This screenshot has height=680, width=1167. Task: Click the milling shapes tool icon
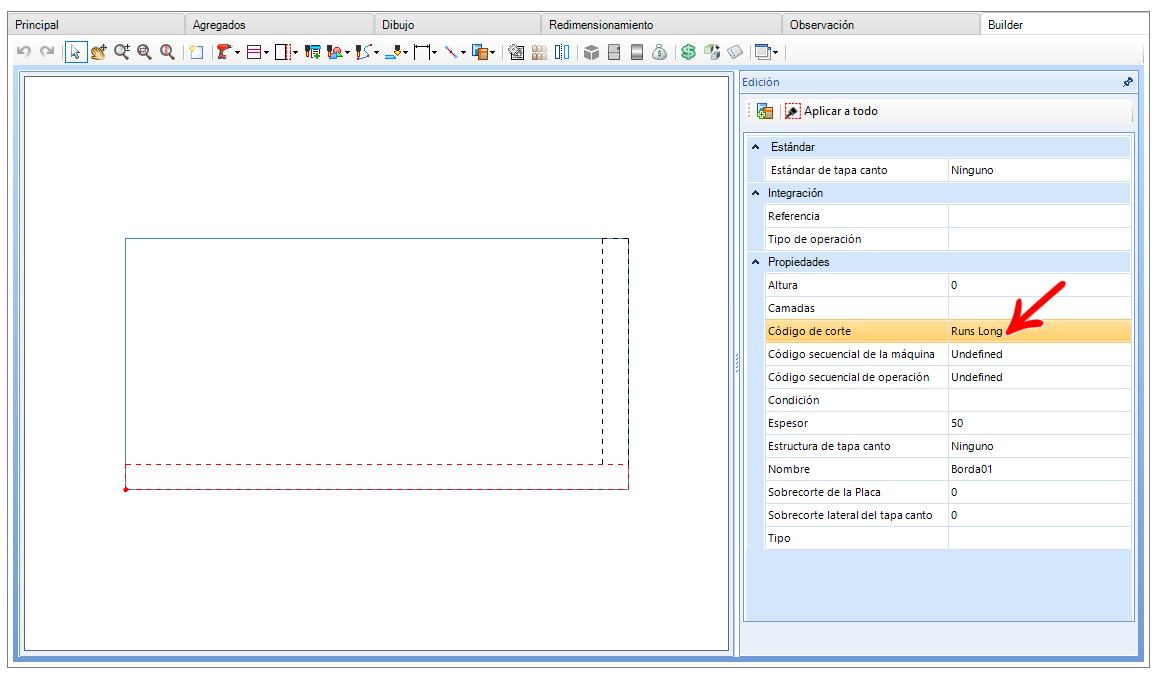pos(335,51)
